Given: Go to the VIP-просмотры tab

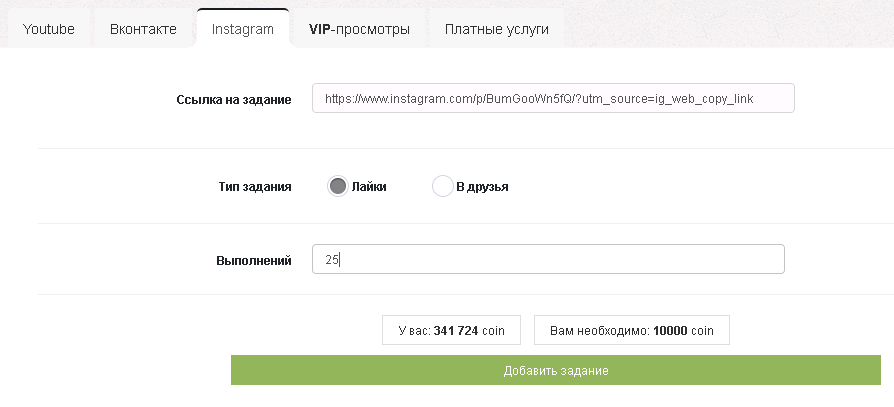Looking at the screenshot, I should tap(359, 29).
